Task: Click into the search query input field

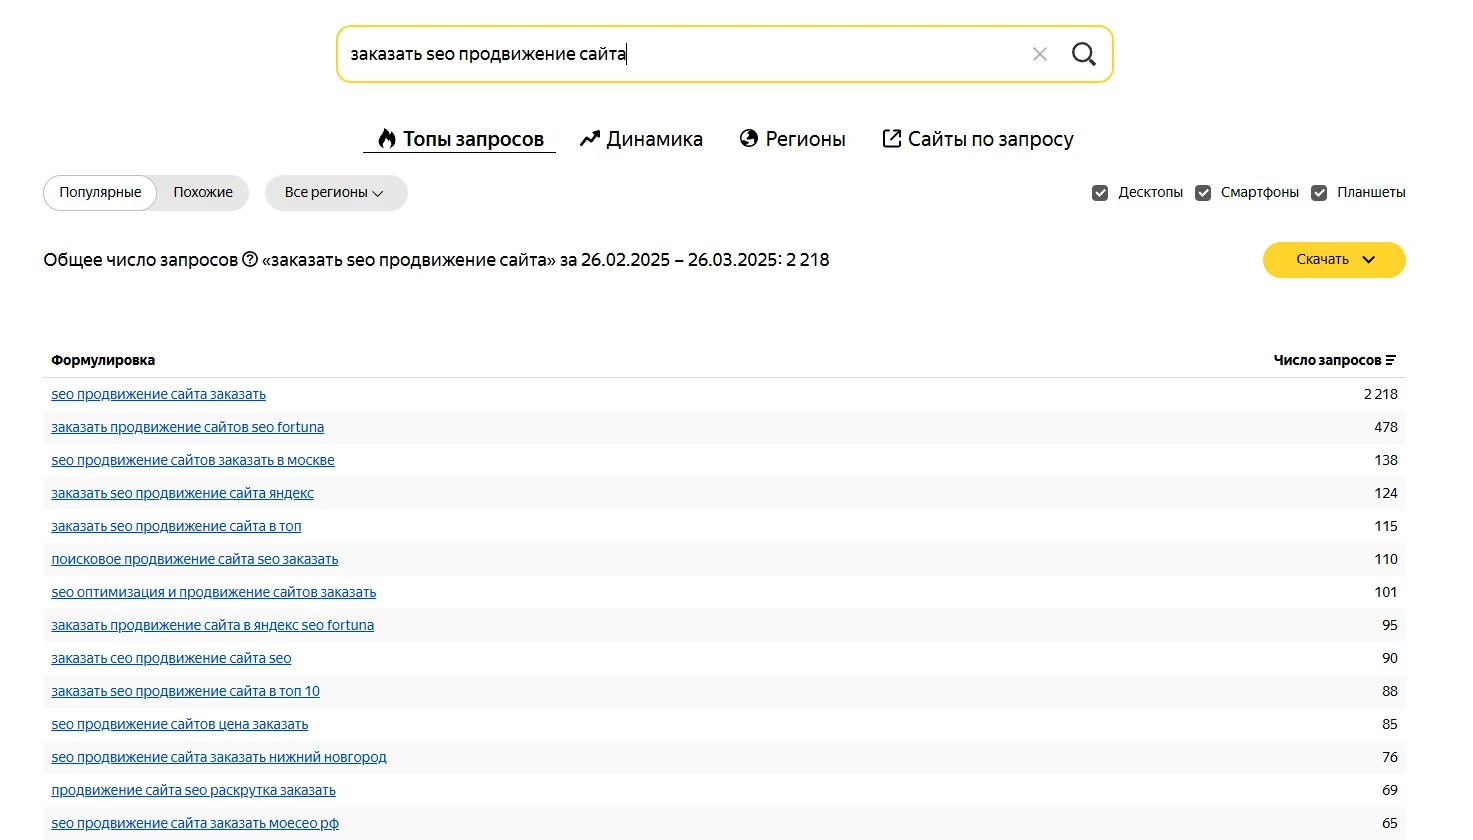Action: pos(680,54)
